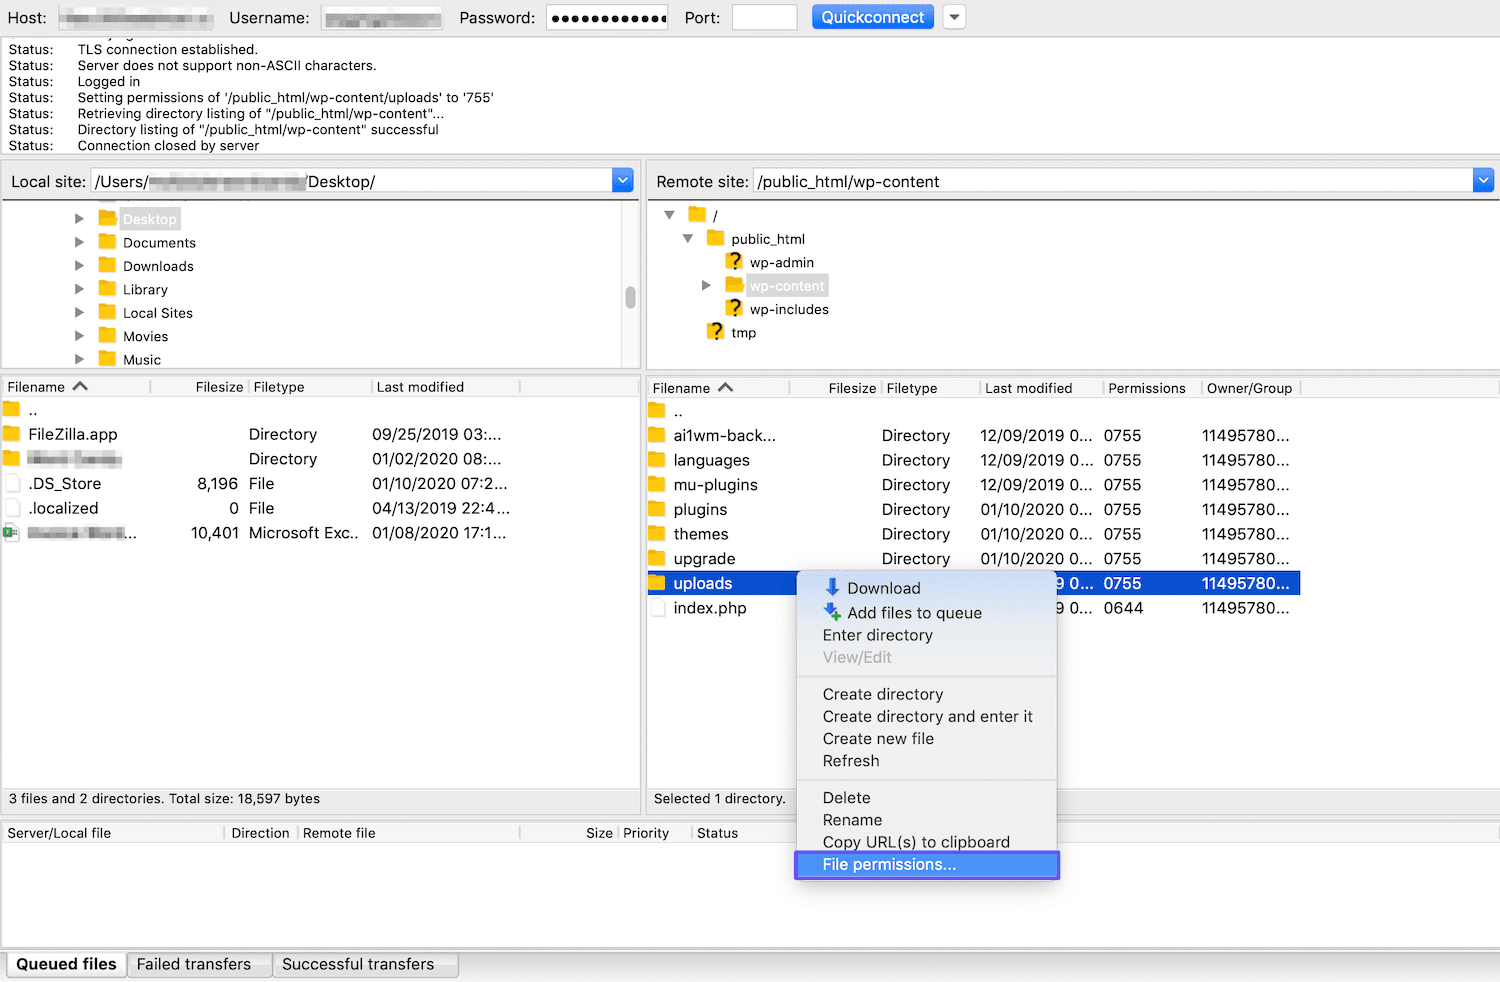This screenshot has width=1500, height=982.
Task: Click the Add files to queue icon
Action: 831,612
